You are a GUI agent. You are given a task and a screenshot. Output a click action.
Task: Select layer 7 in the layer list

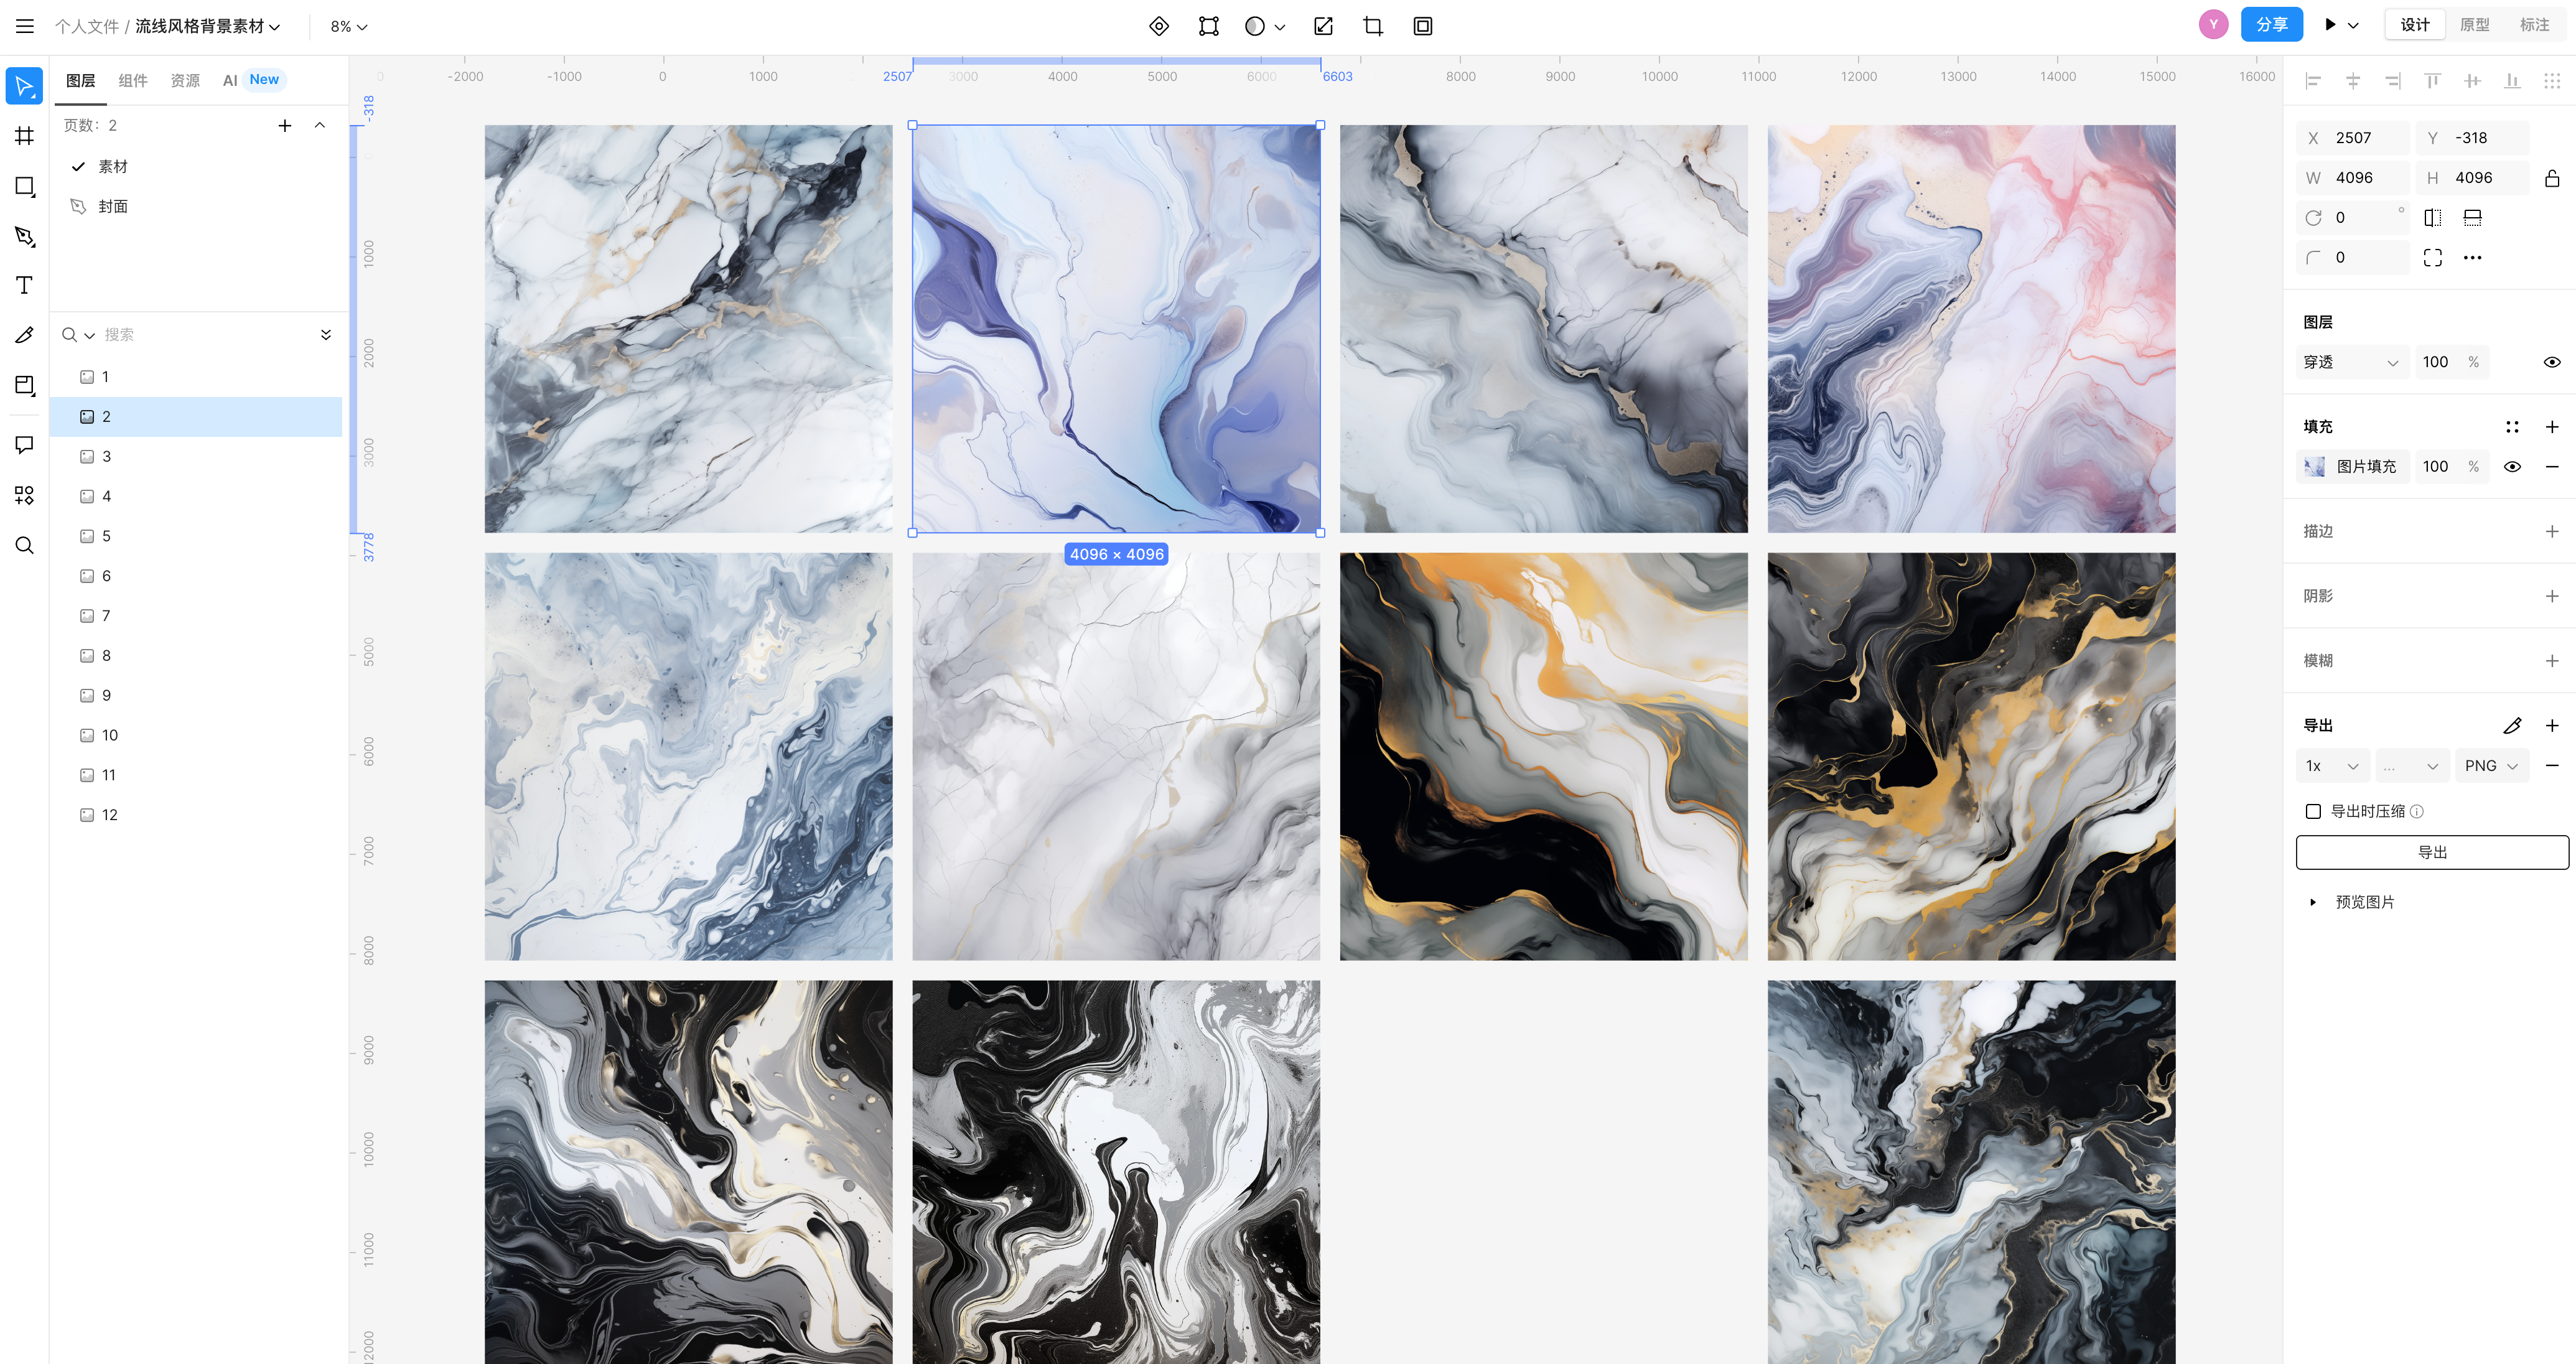tap(106, 616)
